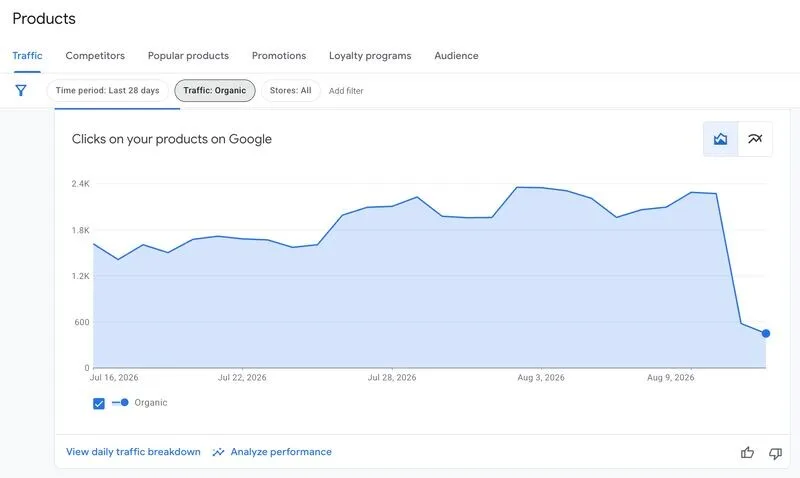Click the Jul 16, 2026 axis date
The width and height of the screenshot is (800, 478).
click(114, 378)
